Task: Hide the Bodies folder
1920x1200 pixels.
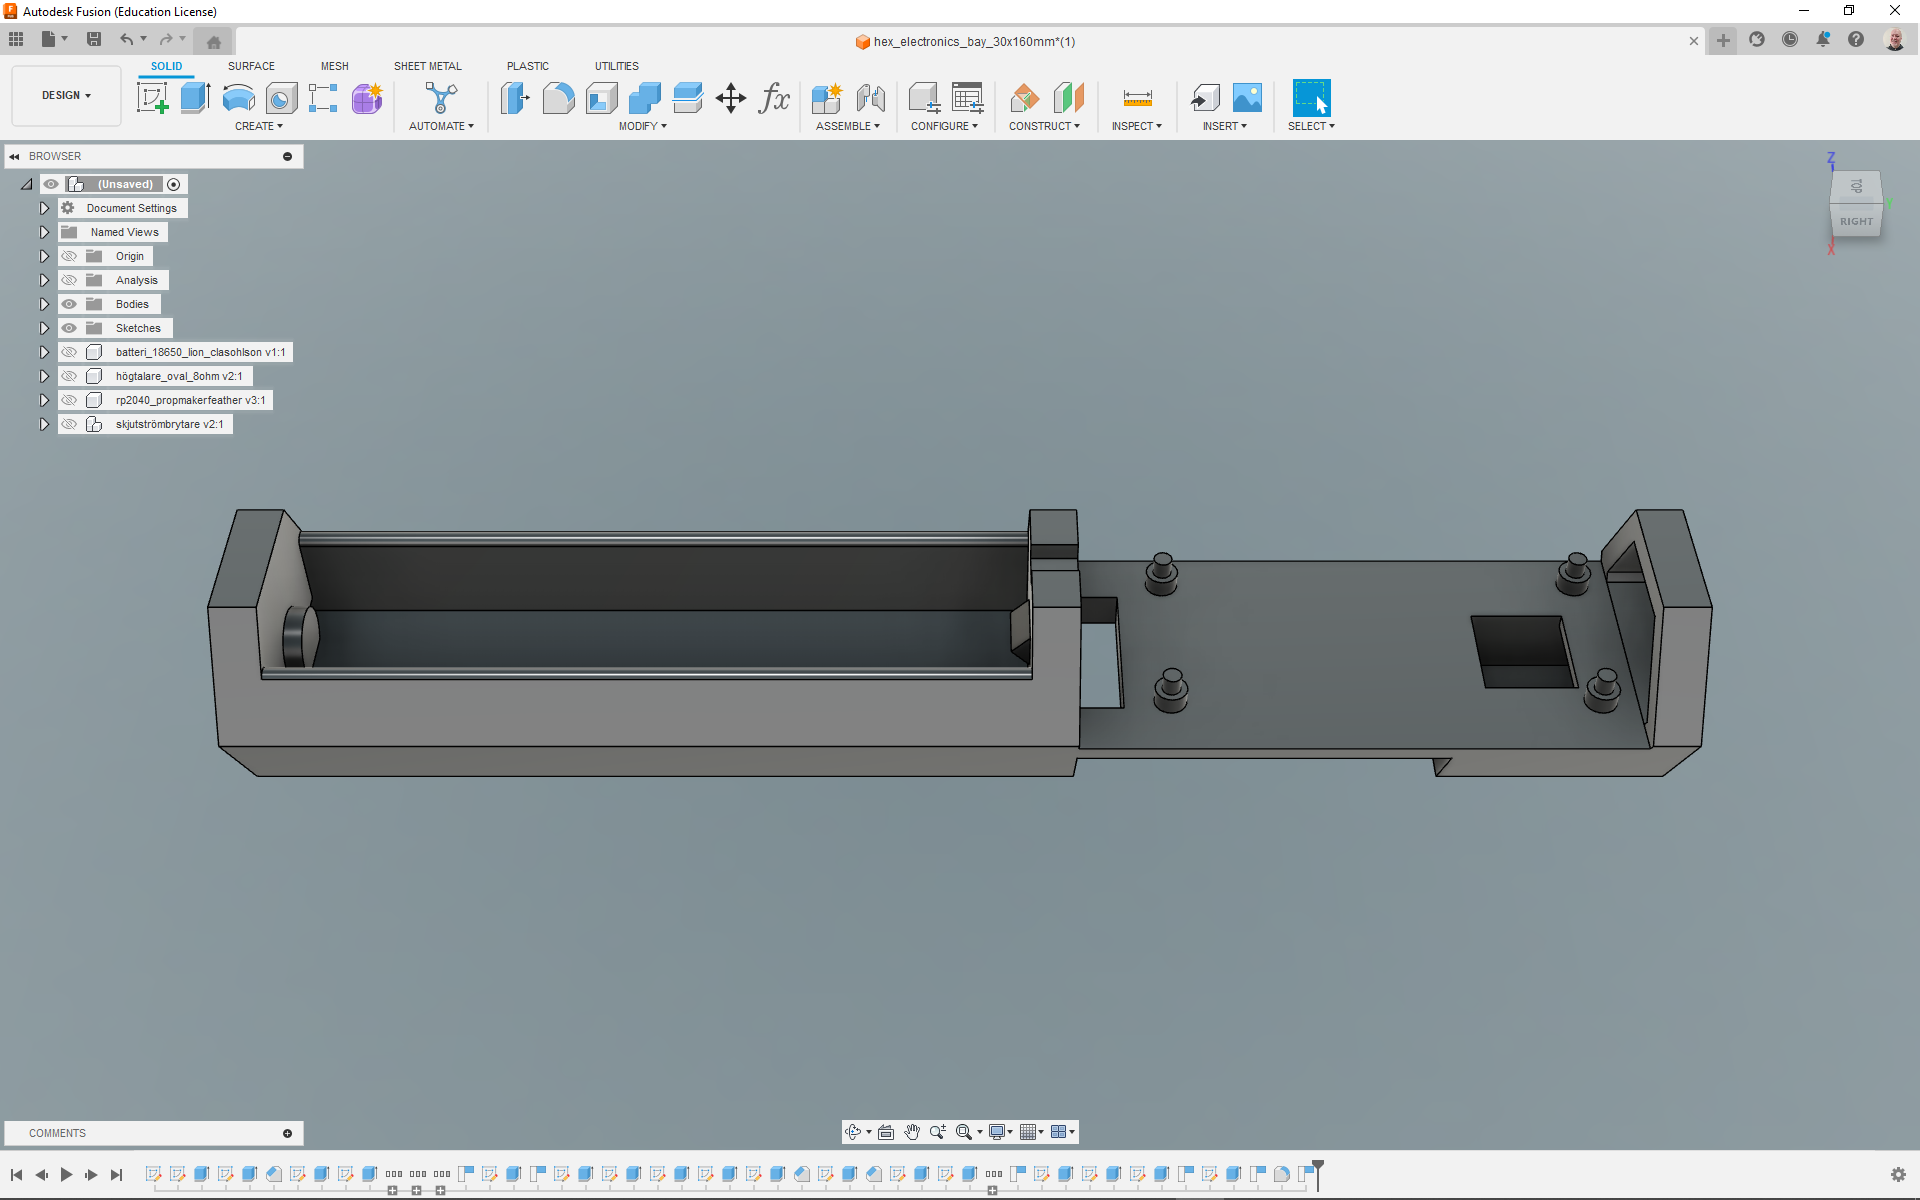Action: point(69,304)
